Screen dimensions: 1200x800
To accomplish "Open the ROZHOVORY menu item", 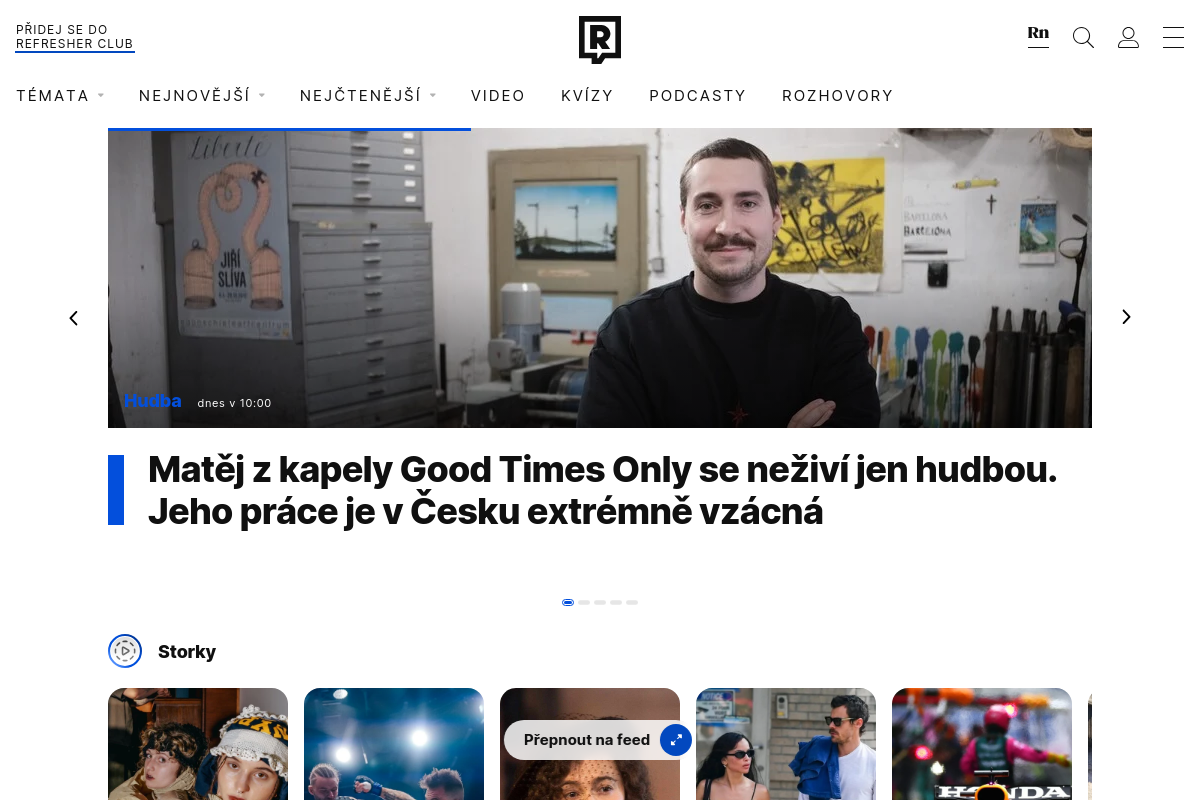I will tap(838, 96).
